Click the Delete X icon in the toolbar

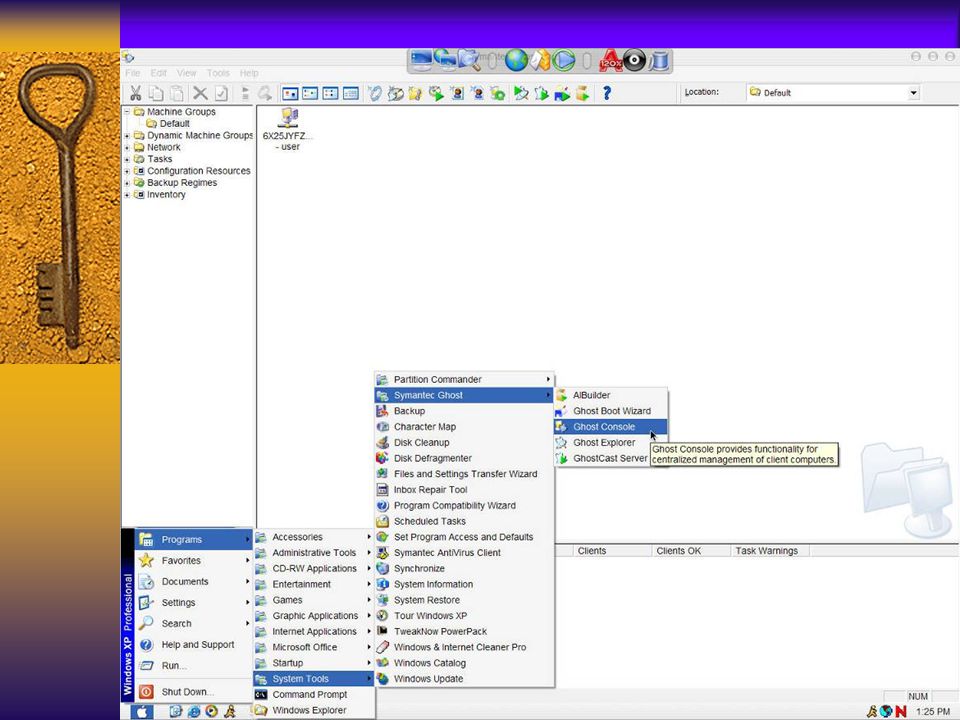(200, 93)
